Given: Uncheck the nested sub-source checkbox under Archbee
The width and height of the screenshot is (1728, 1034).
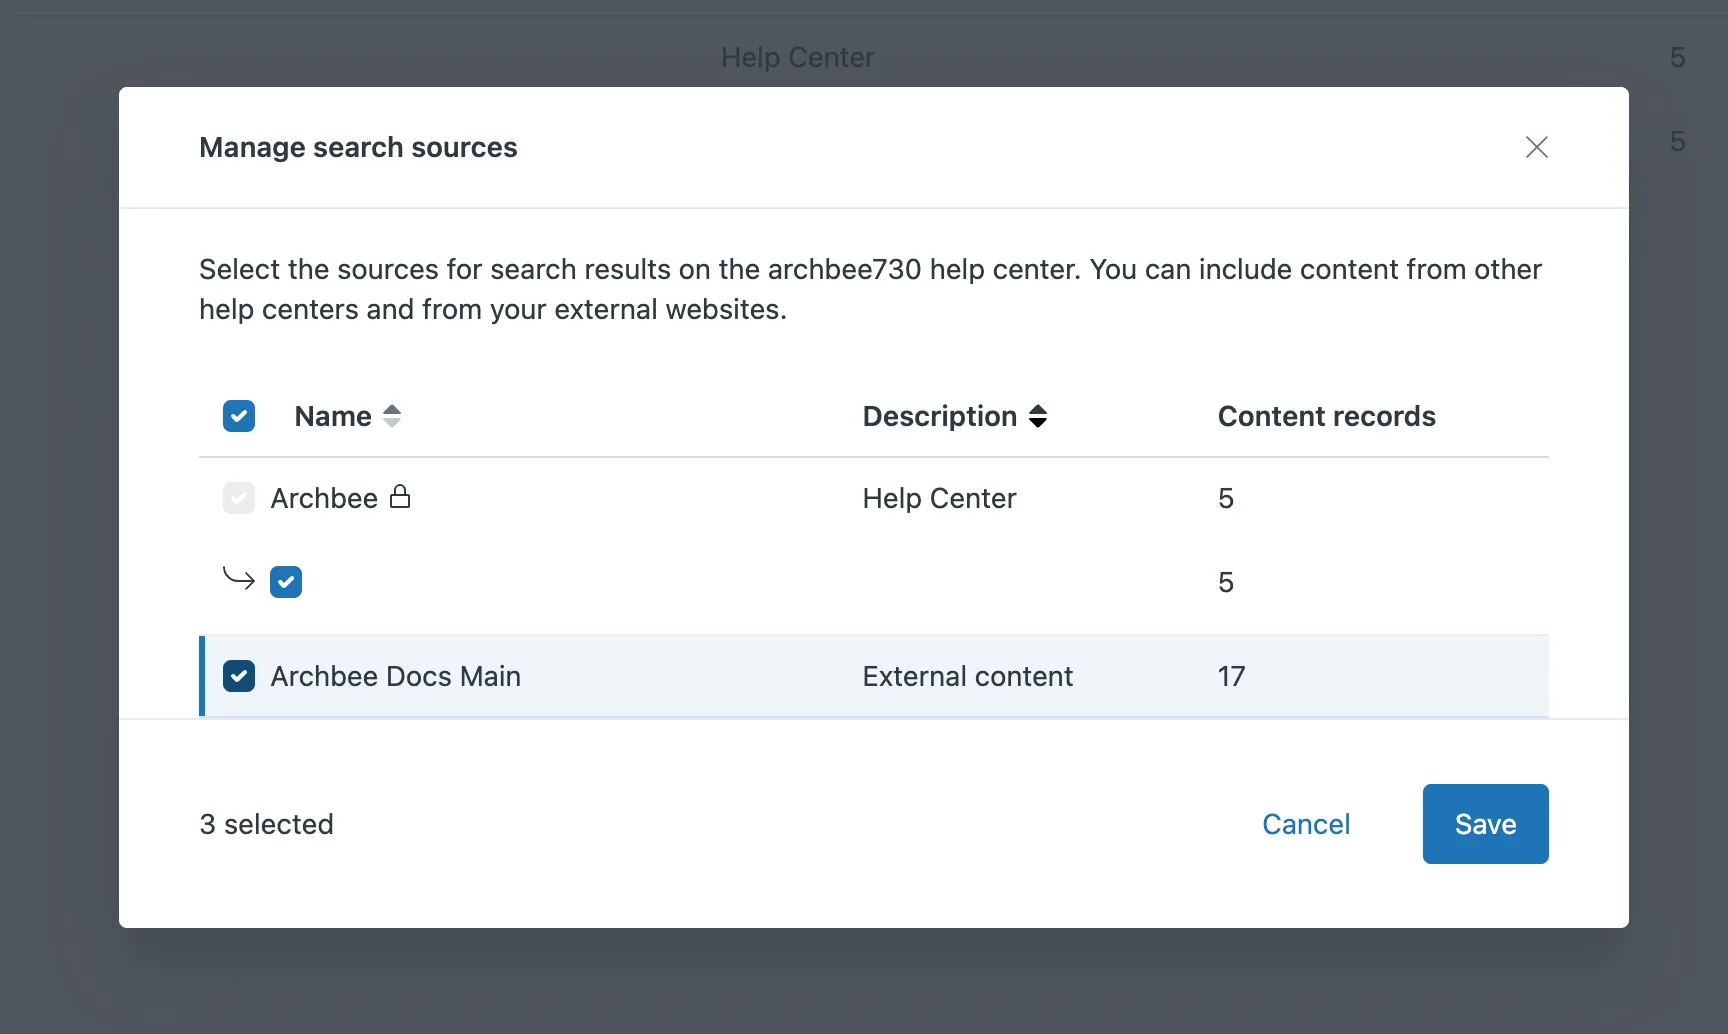Looking at the screenshot, I should click(286, 582).
